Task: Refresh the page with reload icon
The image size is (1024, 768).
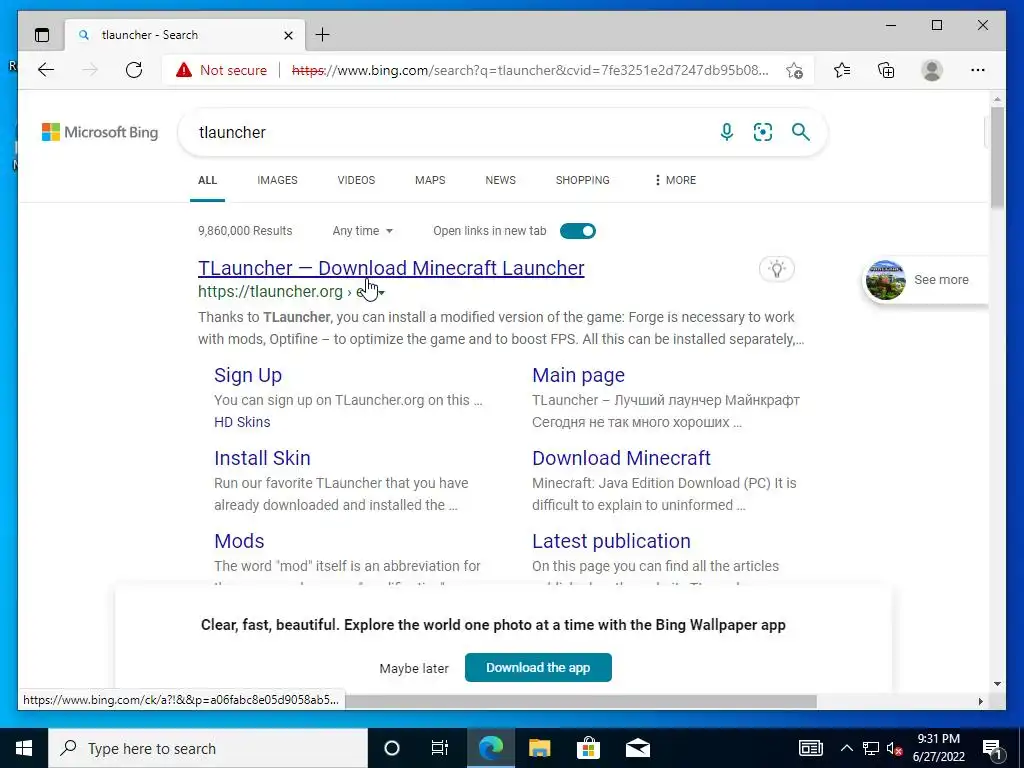Action: (x=134, y=70)
